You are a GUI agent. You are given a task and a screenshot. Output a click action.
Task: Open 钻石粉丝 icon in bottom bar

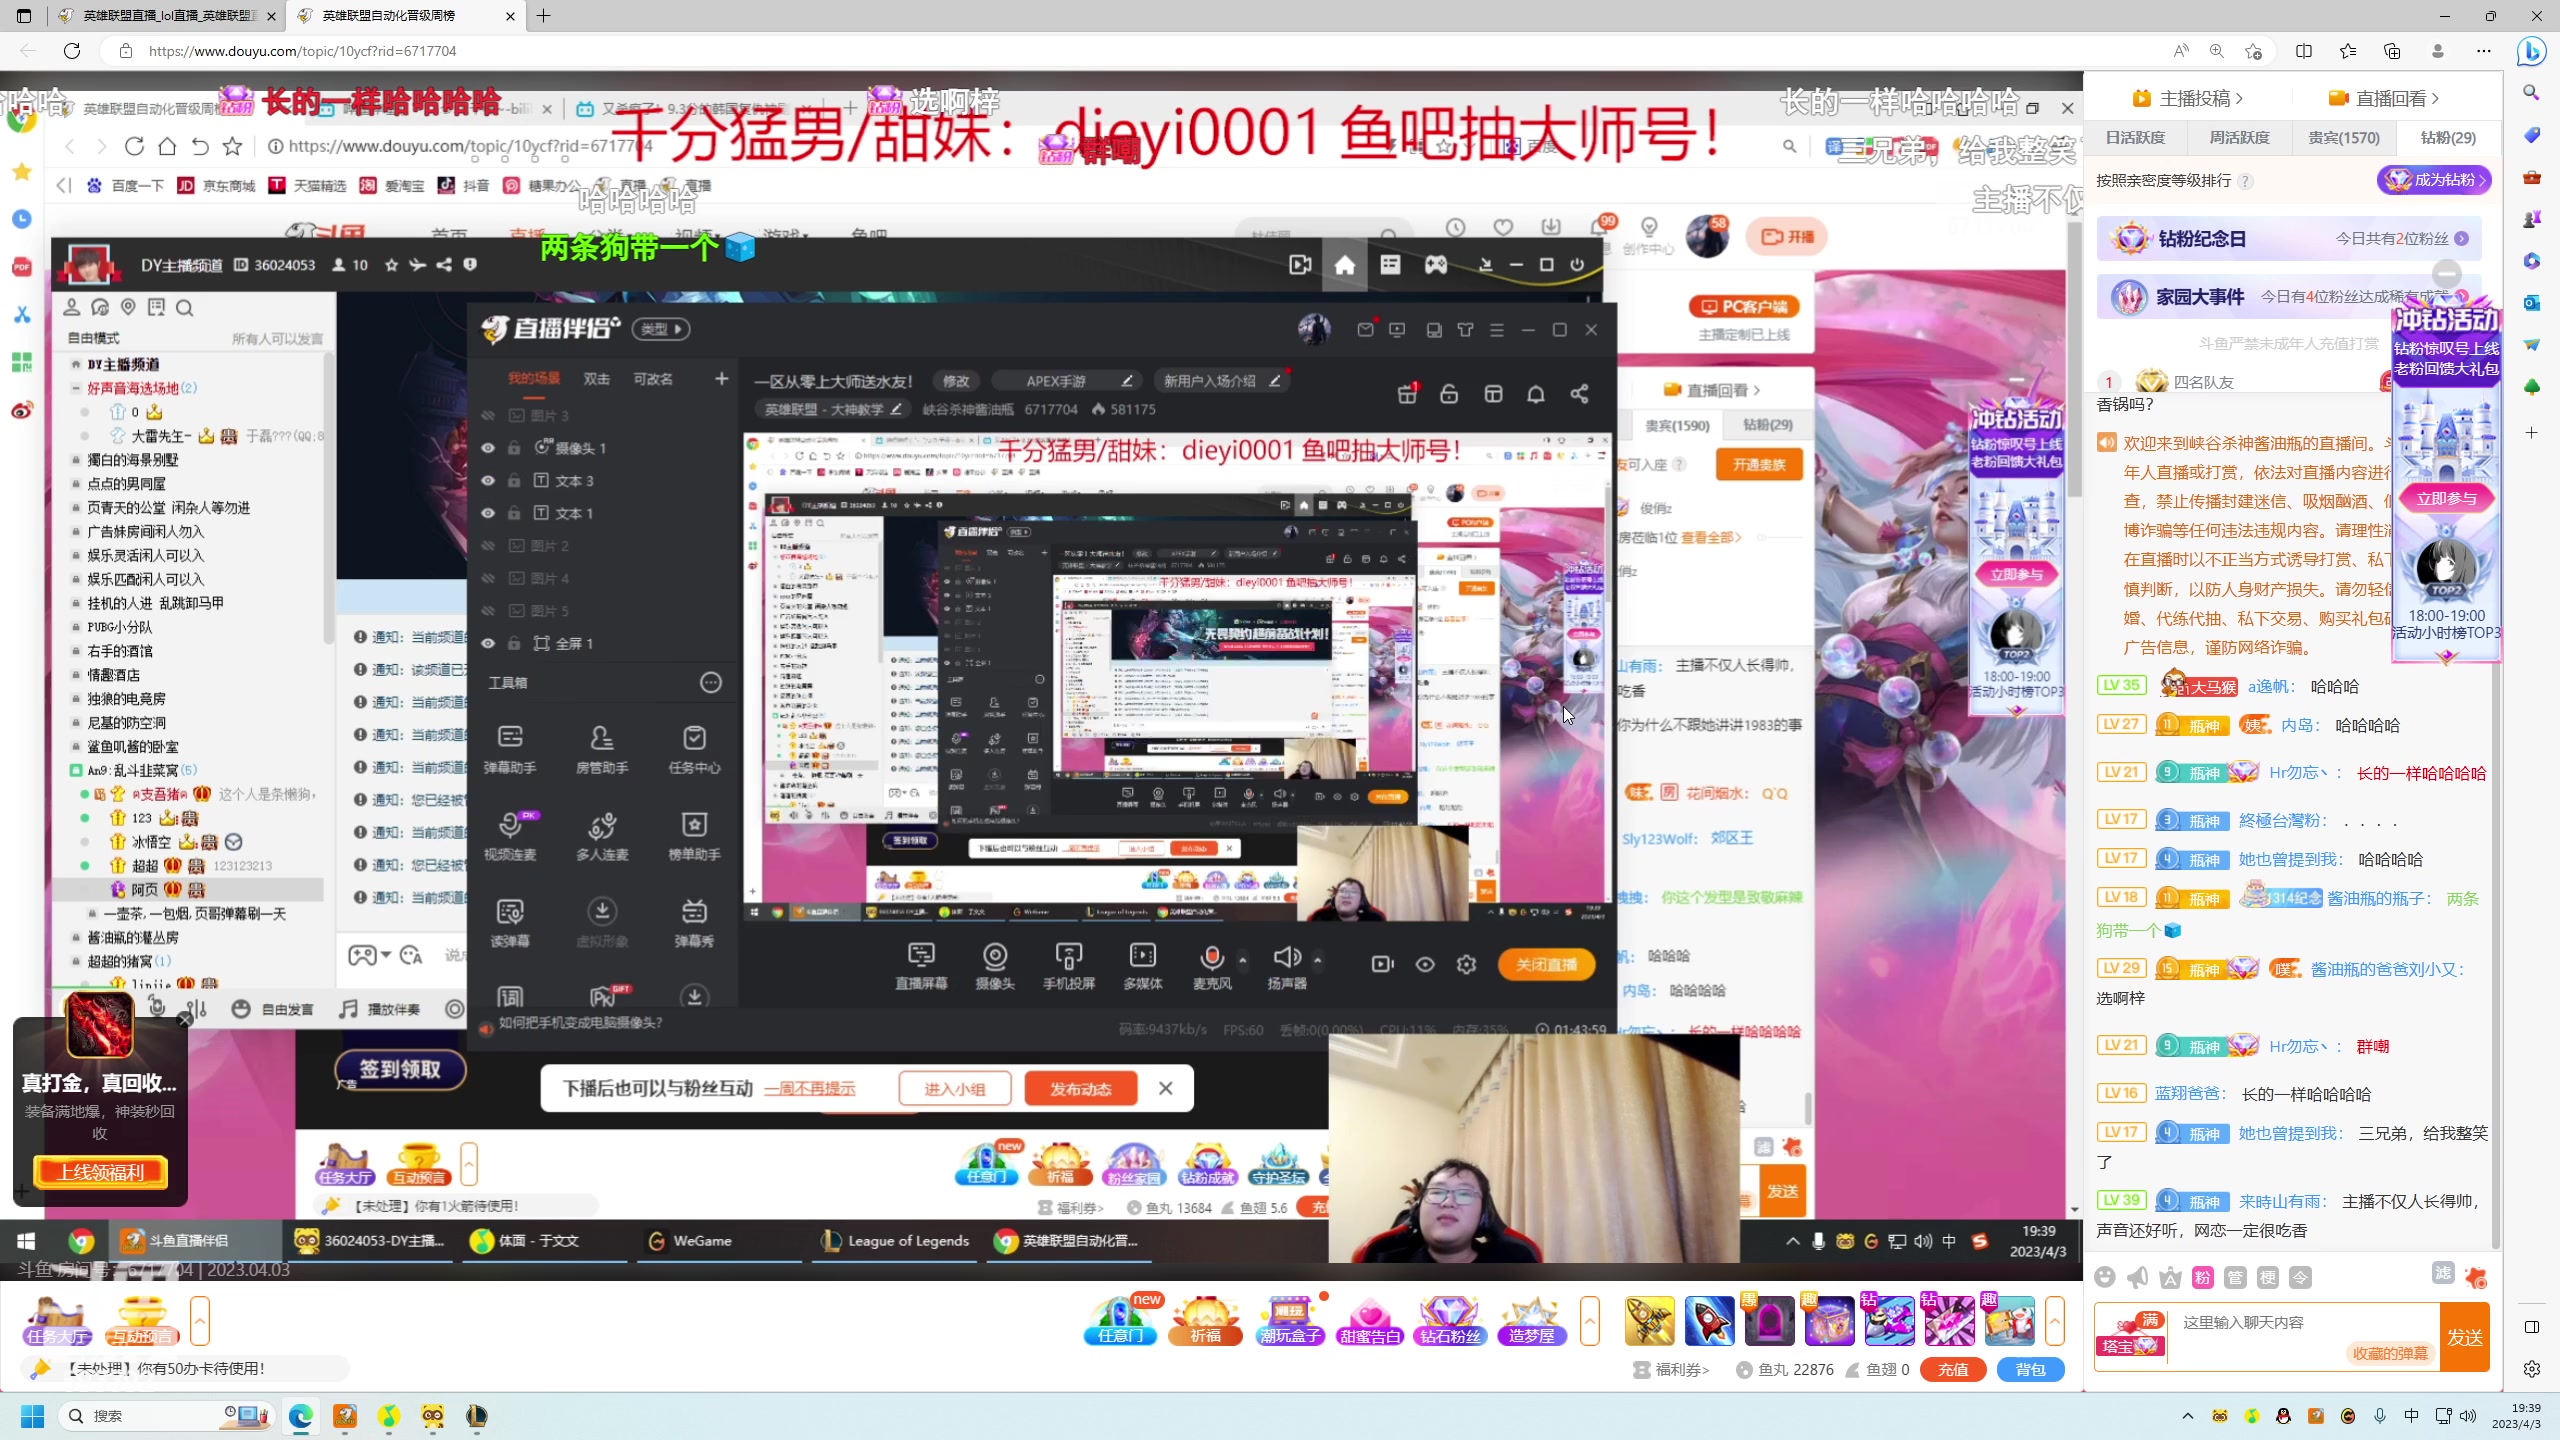tap(1450, 1322)
